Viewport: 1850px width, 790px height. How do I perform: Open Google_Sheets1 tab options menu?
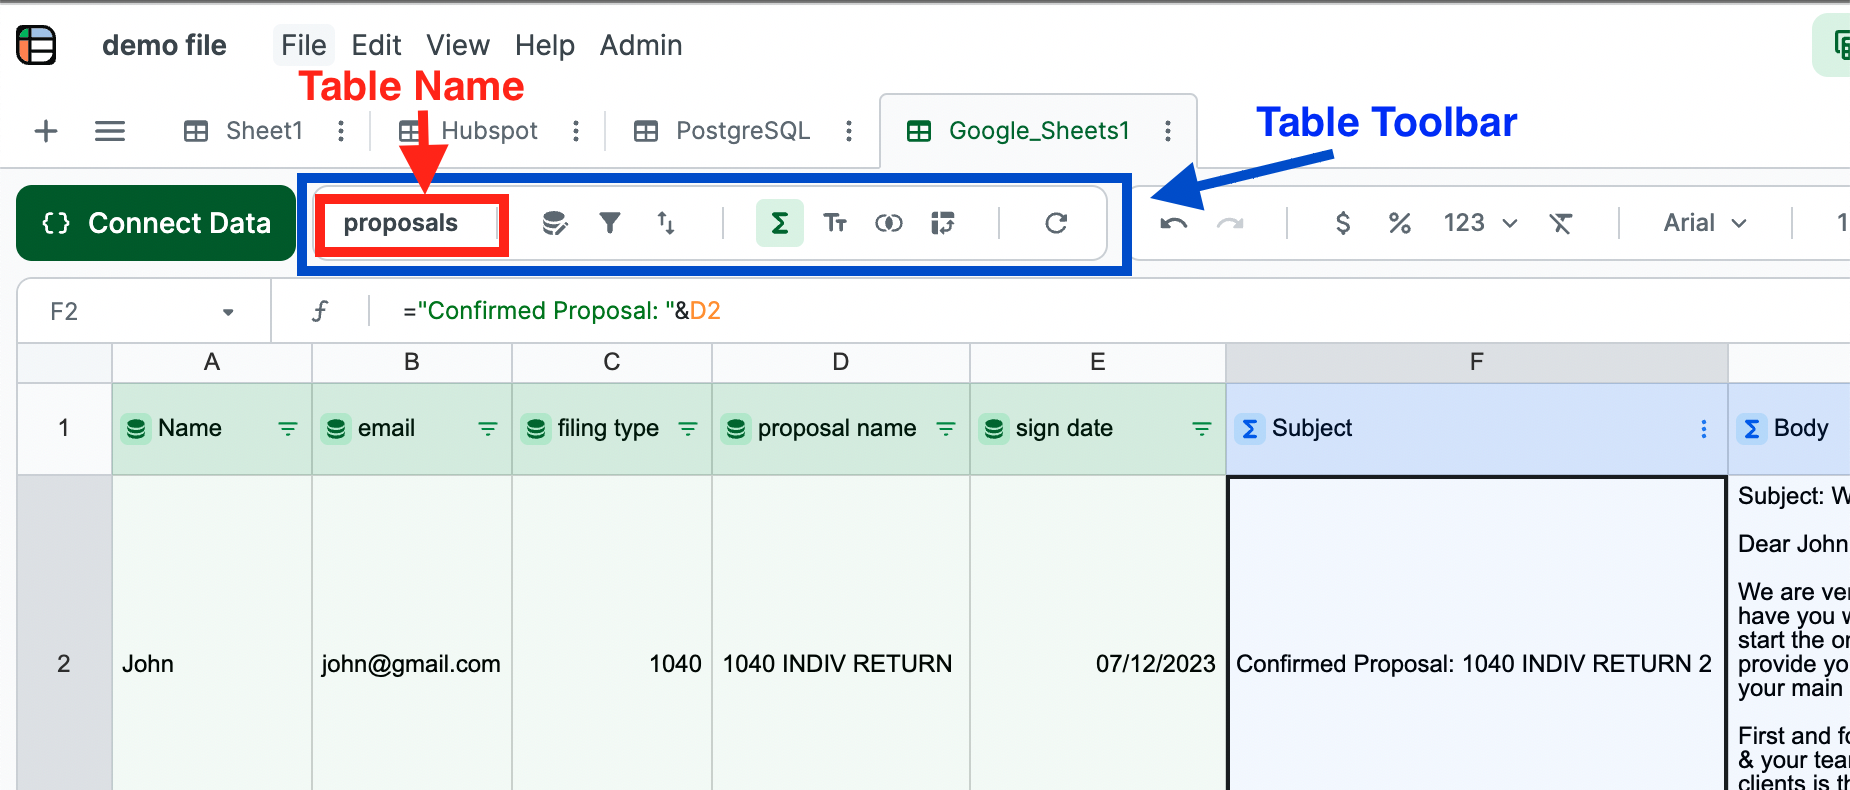[x=1168, y=131]
